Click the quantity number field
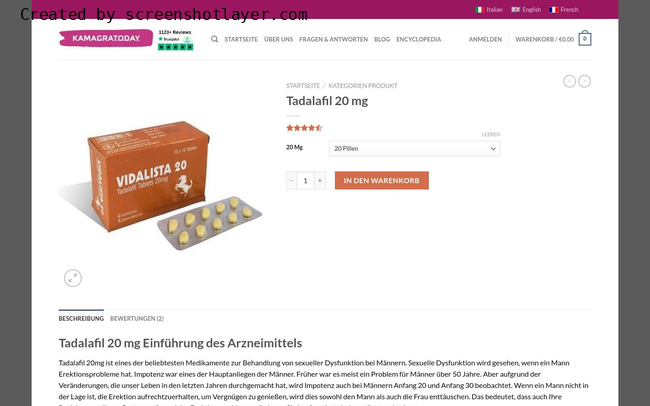 point(306,180)
